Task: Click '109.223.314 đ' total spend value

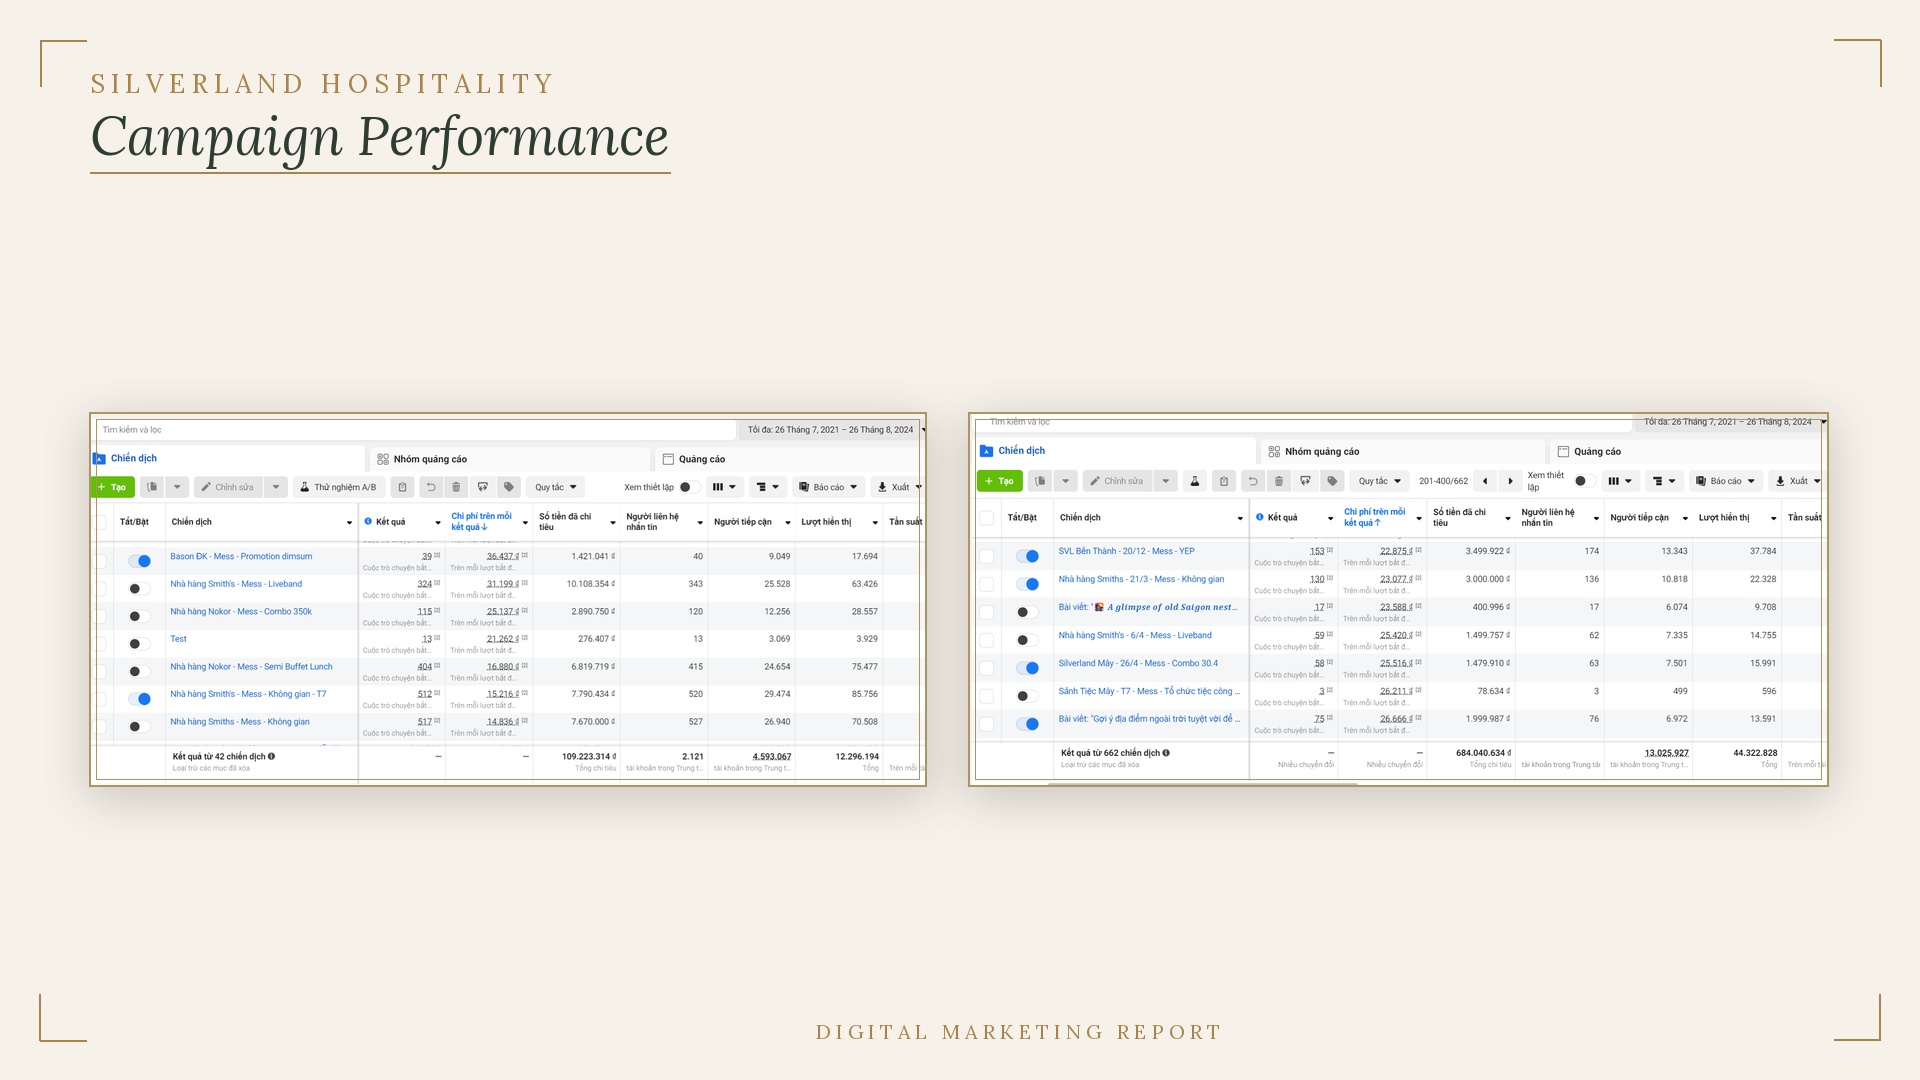Action: click(589, 756)
